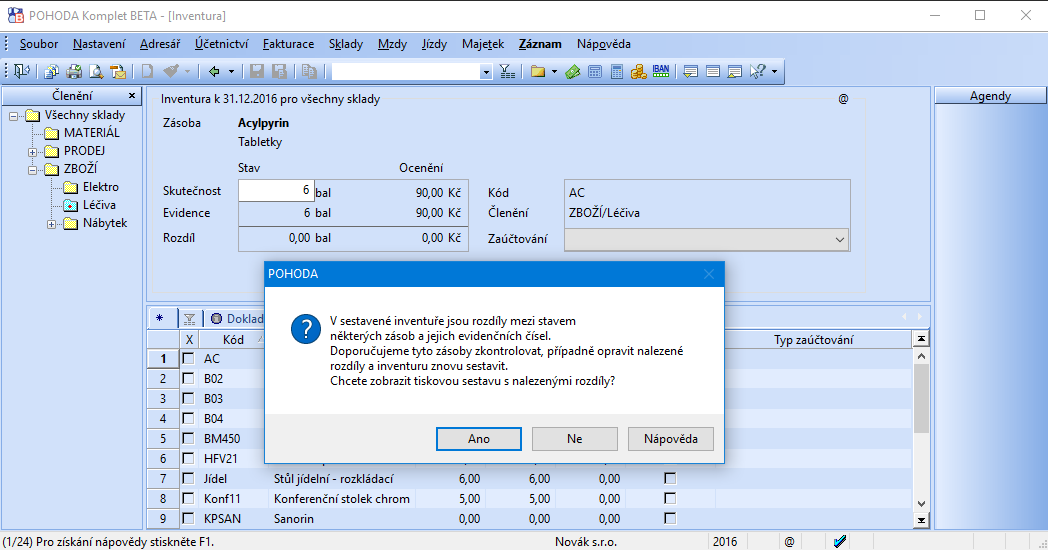Open the Nastavení menu

coord(99,44)
